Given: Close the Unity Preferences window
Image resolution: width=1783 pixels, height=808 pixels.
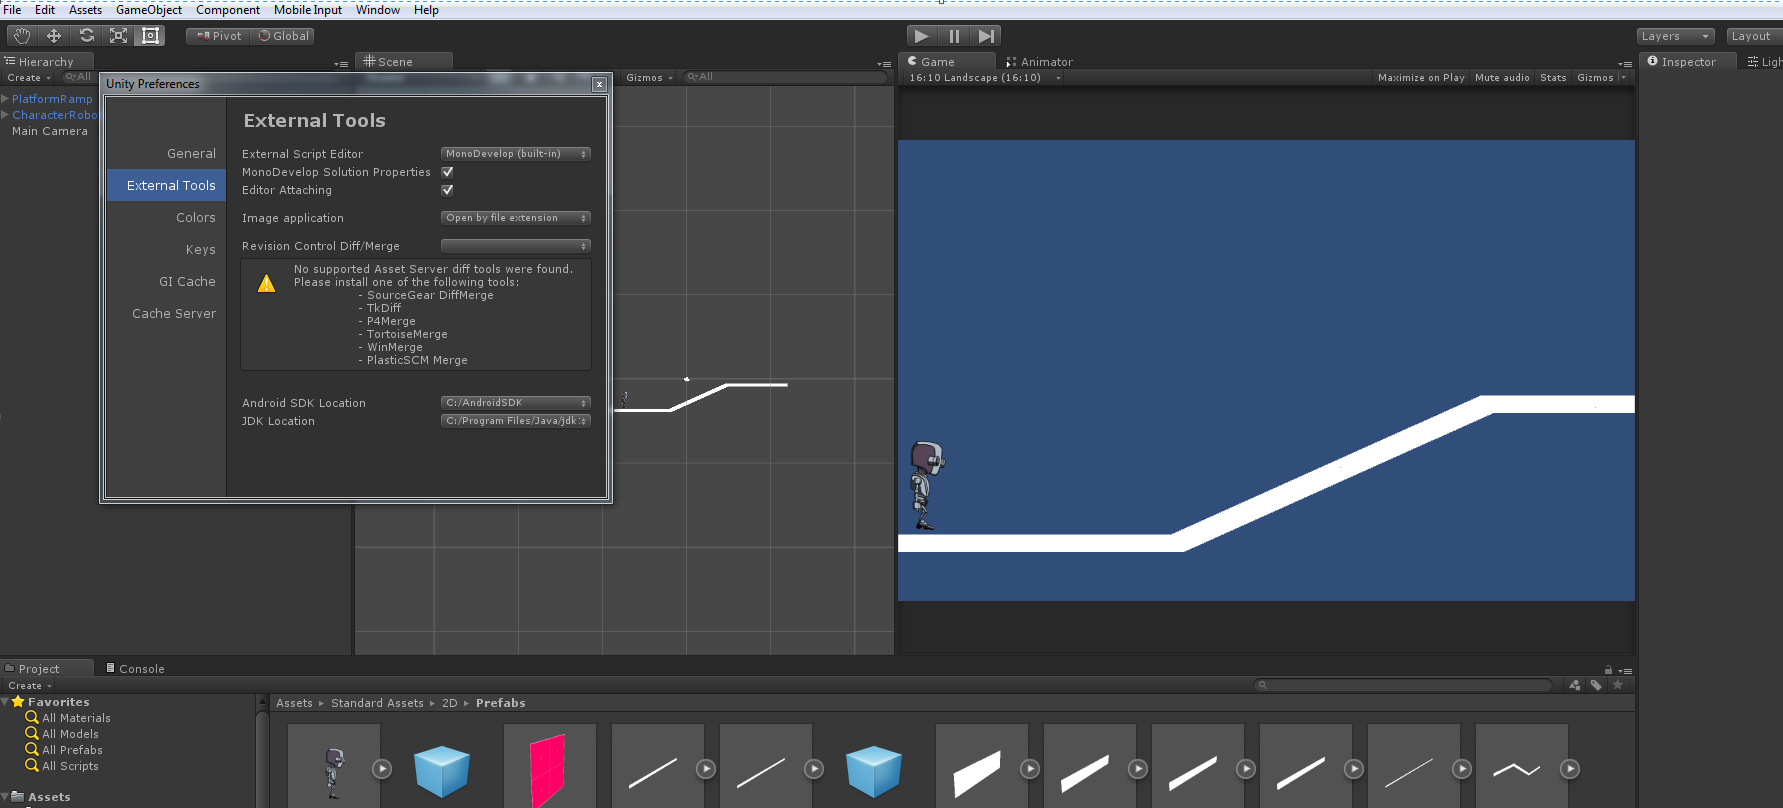Looking at the screenshot, I should pyautogui.click(x=599, y=84).
